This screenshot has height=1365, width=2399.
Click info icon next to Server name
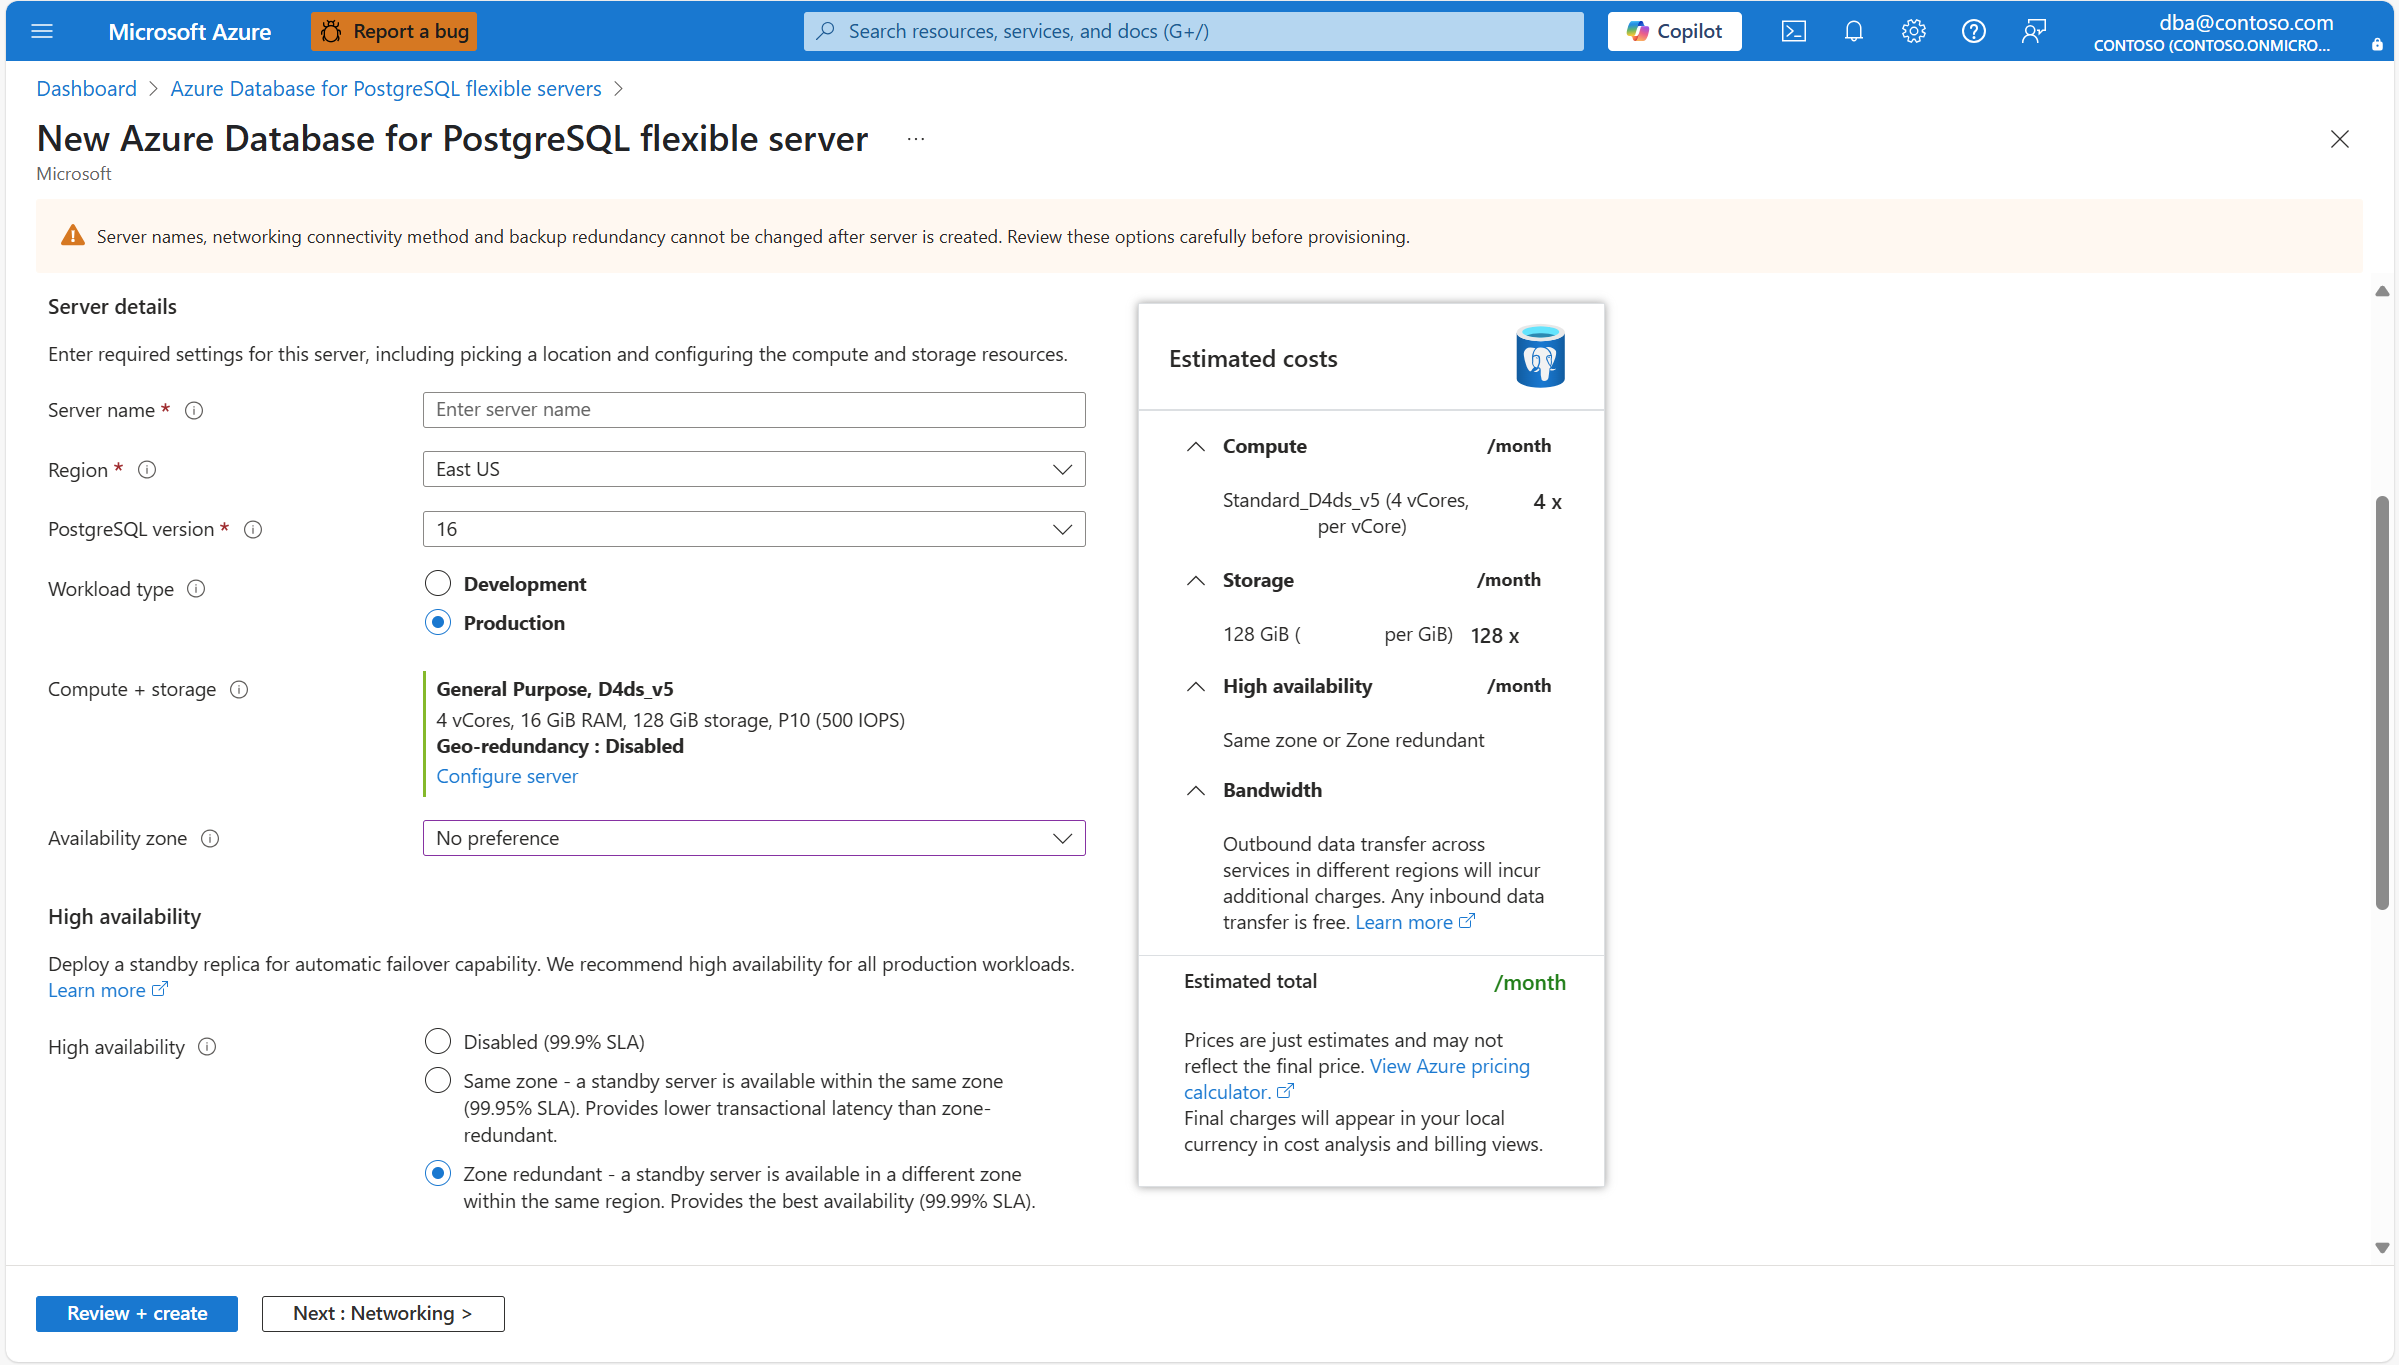[195, 410]
